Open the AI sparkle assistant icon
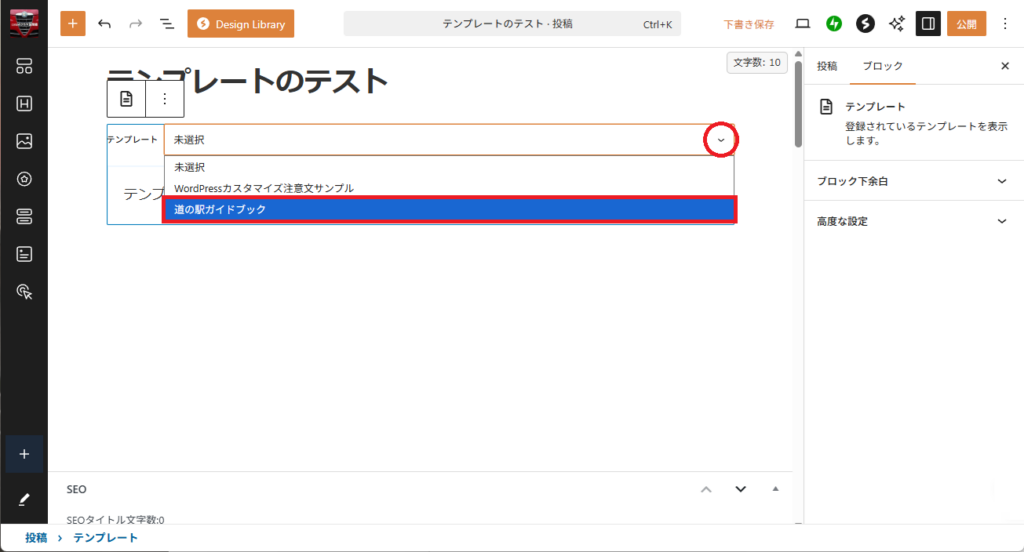 pyautogui.click(x=897, y=24)
